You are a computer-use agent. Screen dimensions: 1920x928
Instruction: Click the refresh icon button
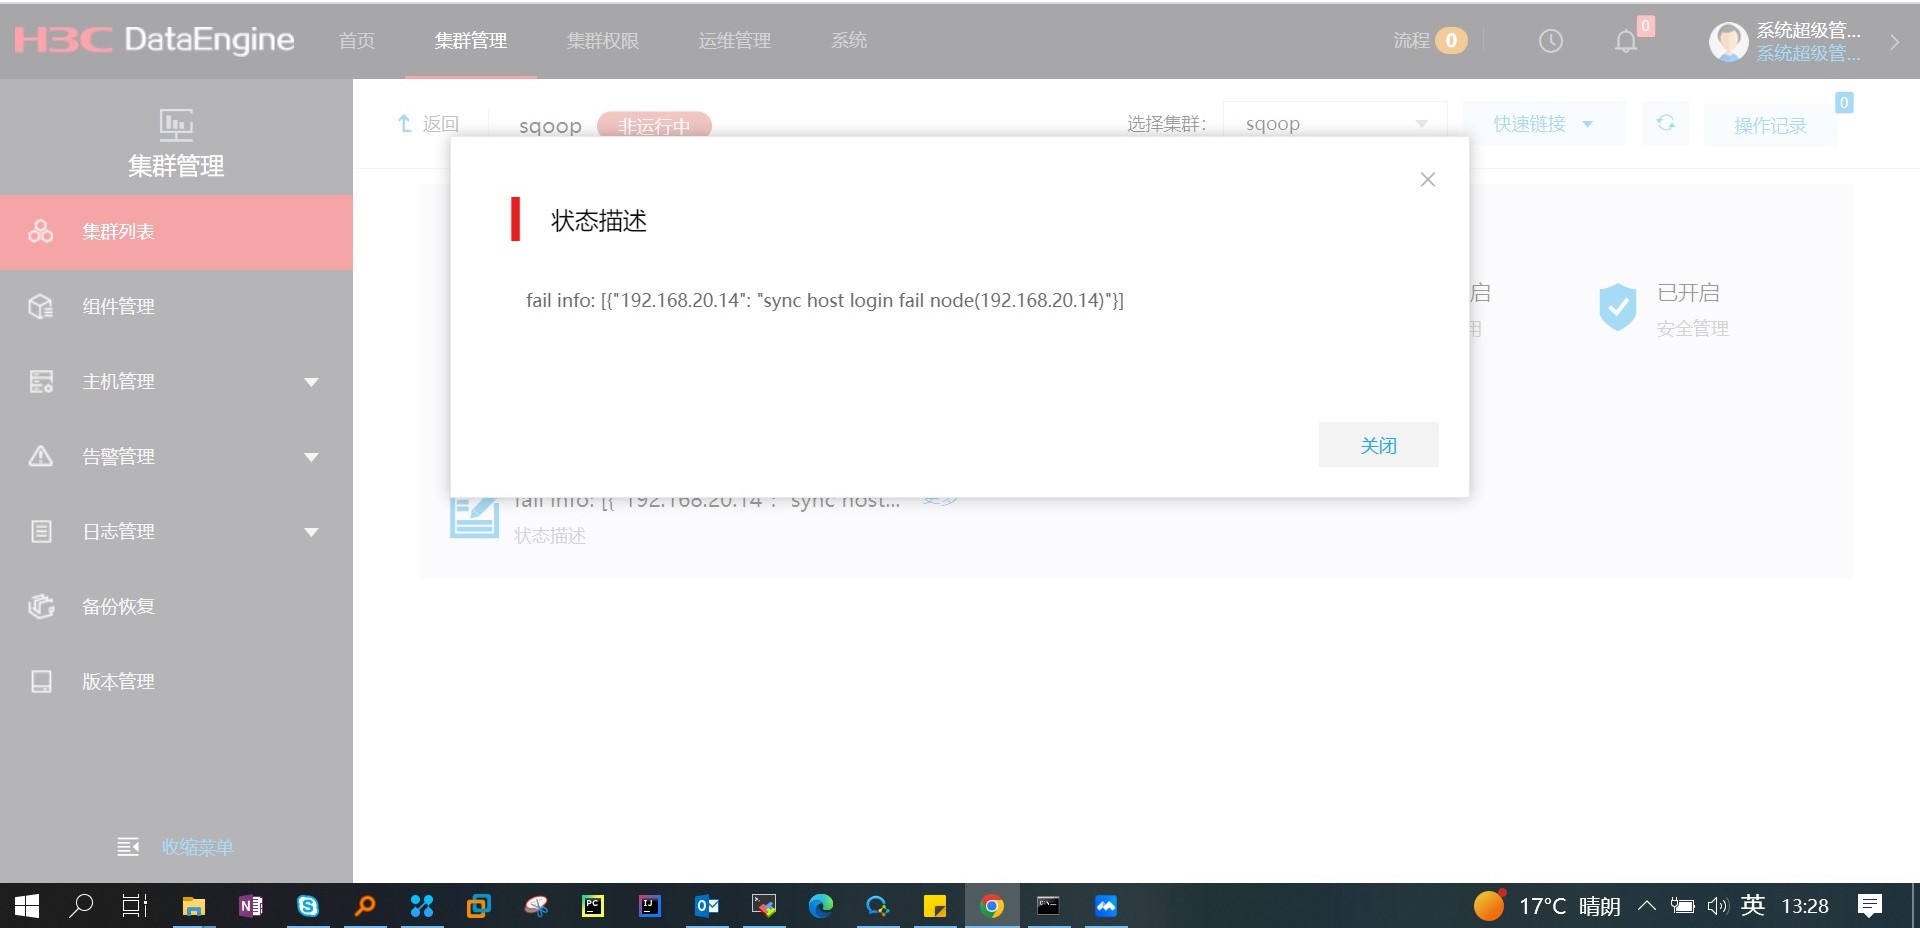click(1665, 123)
